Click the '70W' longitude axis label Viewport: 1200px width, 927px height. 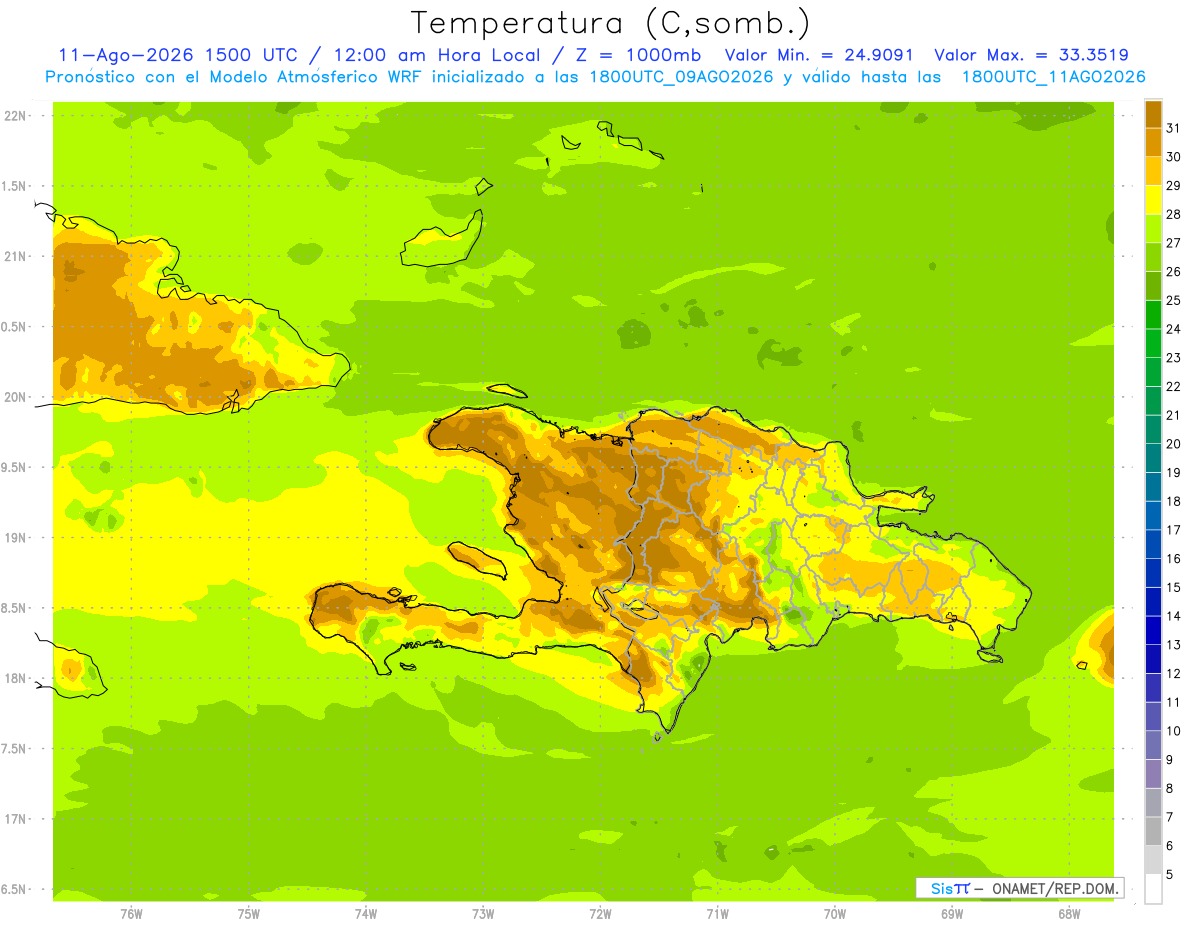click(835, 913)
